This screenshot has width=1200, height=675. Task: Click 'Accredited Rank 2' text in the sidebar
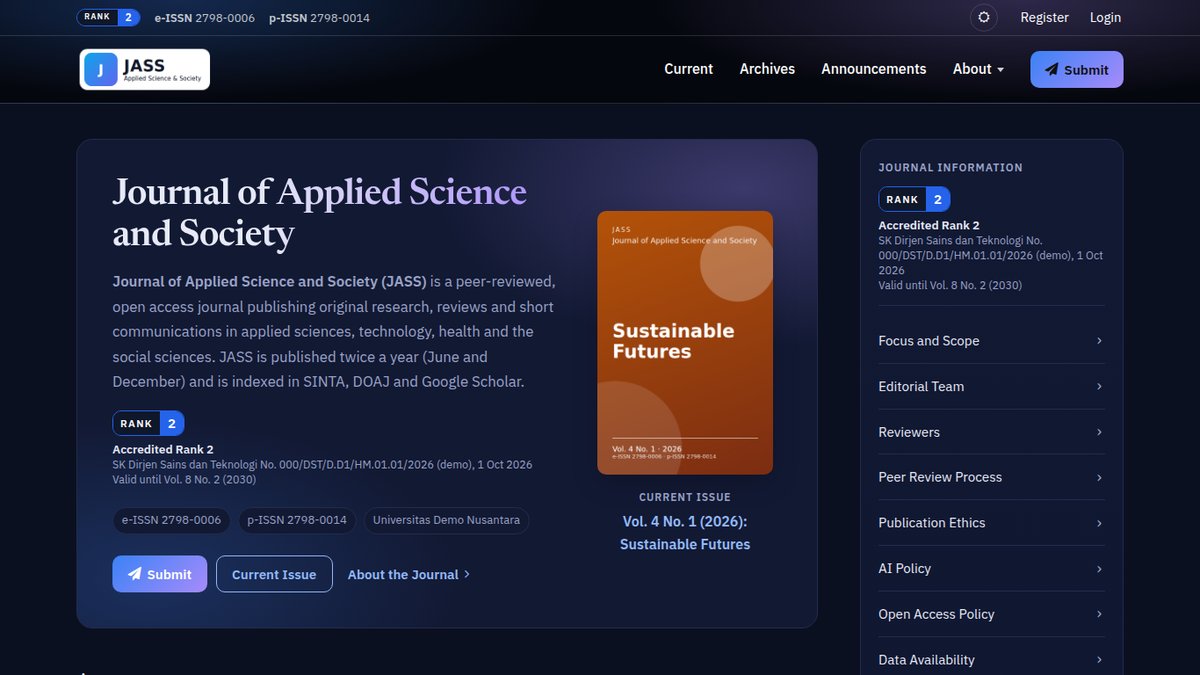coord(929,225)
